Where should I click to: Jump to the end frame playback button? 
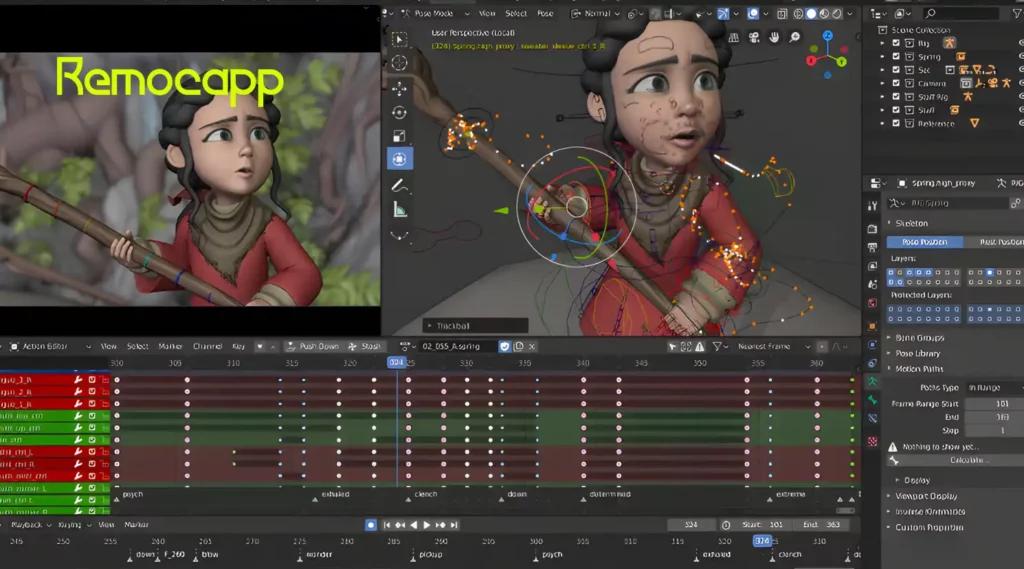[x=454, y=525]
